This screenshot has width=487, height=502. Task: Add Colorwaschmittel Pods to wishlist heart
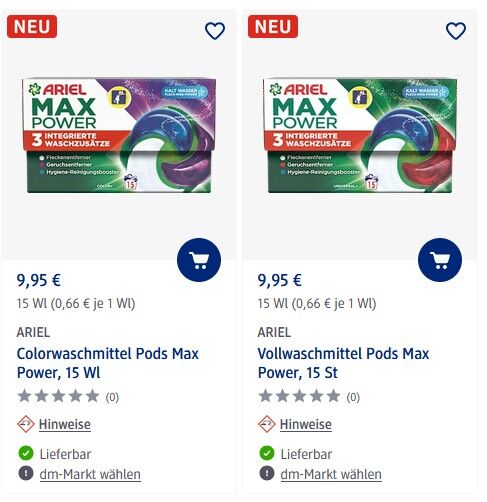pyautogui.click(x=215, y=31)
